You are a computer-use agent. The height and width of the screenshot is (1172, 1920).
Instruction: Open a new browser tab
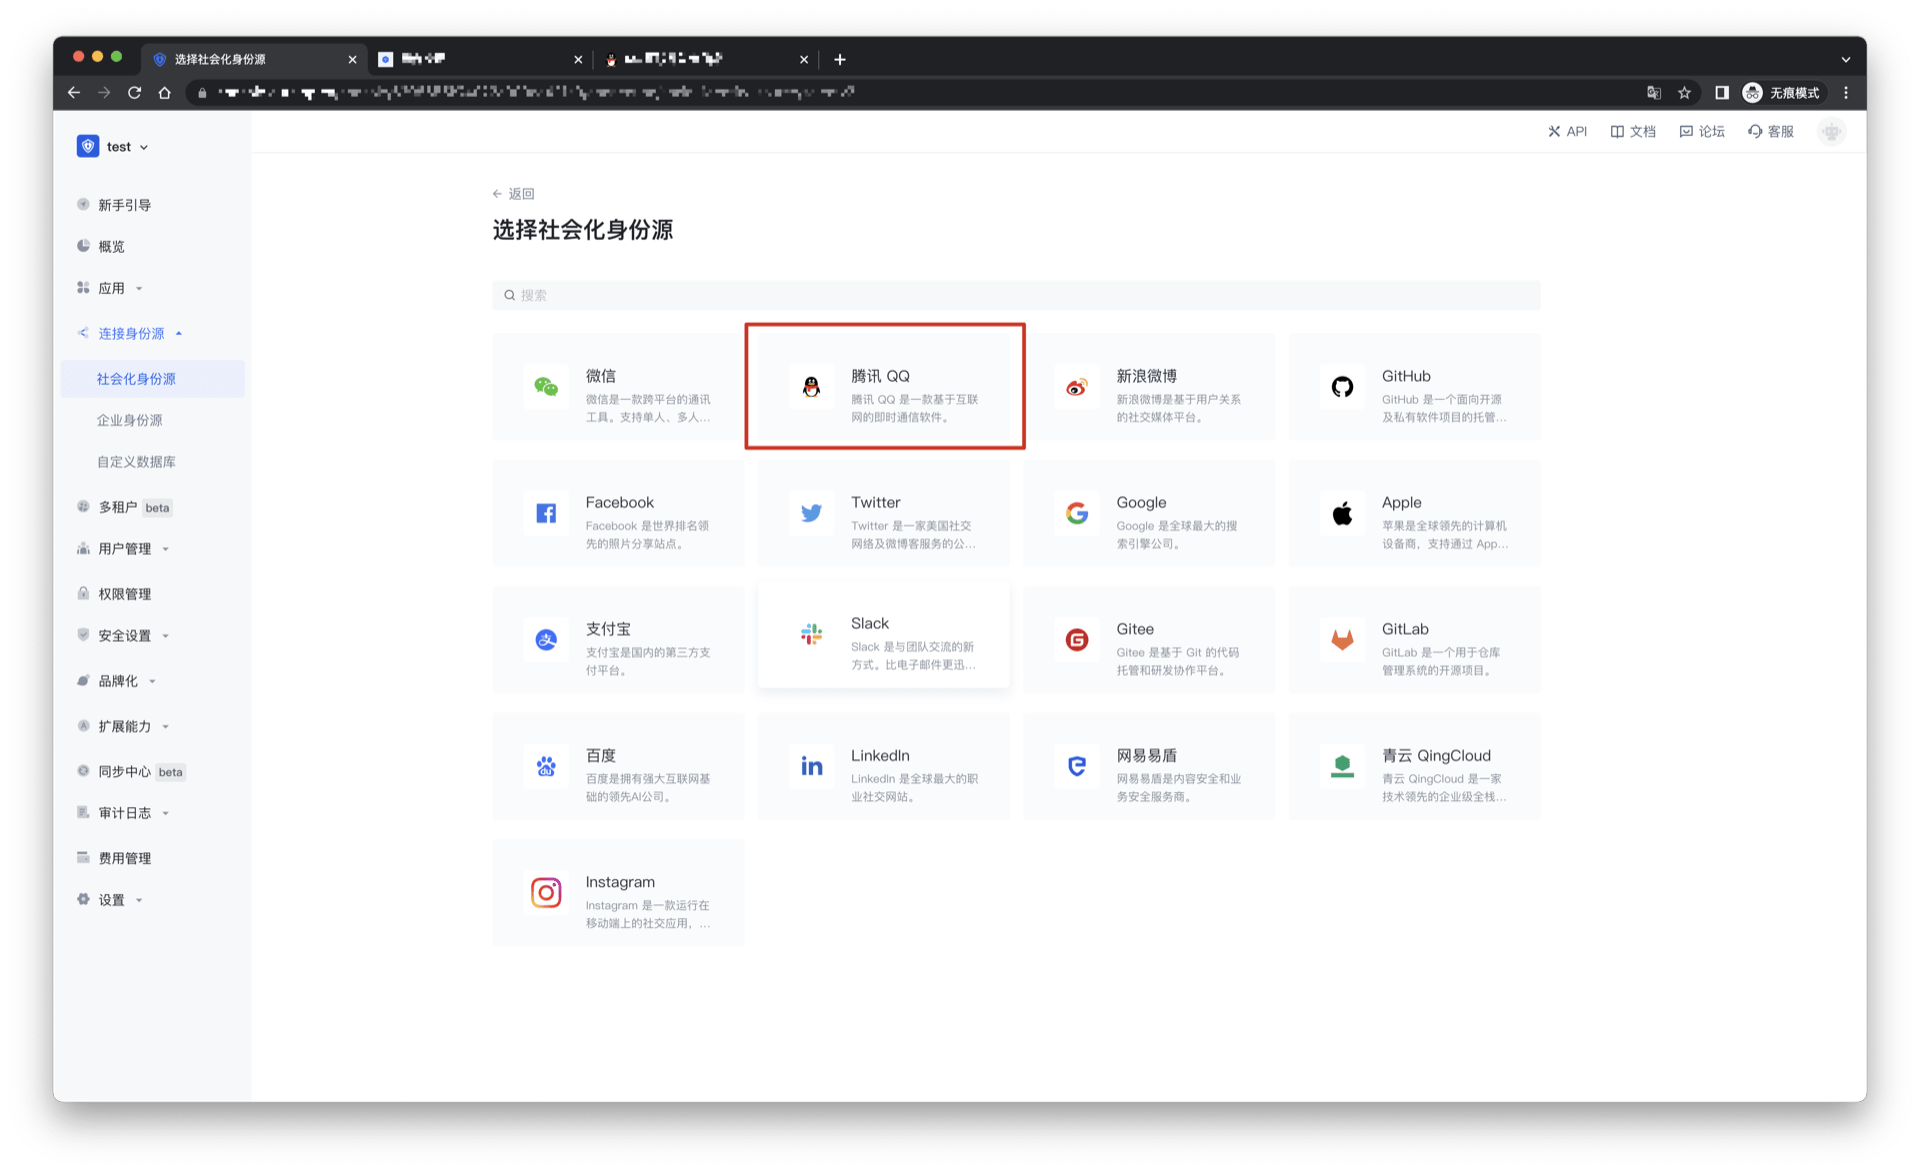[x=840, y=60]
